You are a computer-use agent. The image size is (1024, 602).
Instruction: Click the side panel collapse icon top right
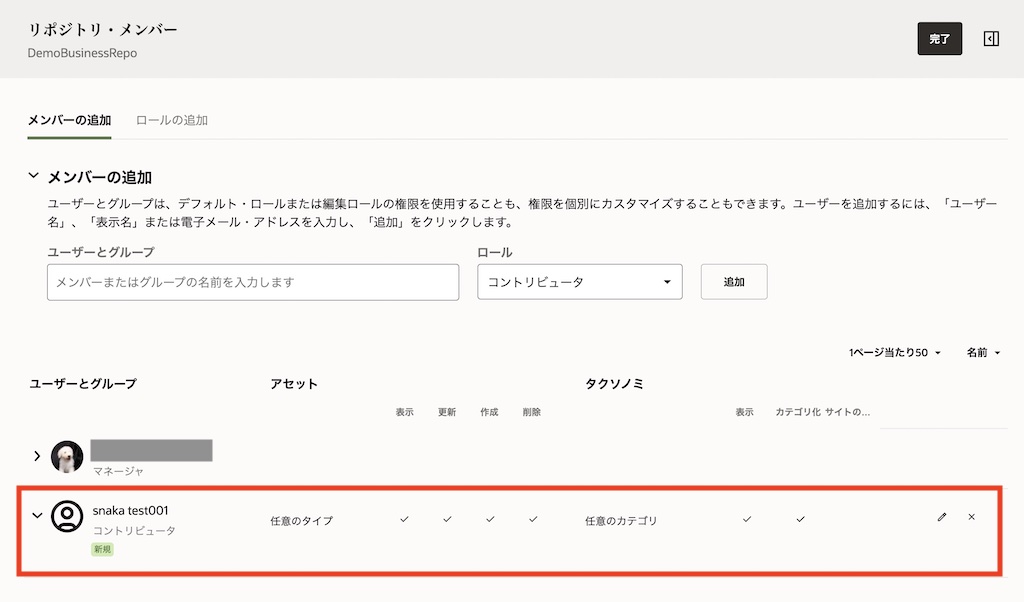(990, 39)
